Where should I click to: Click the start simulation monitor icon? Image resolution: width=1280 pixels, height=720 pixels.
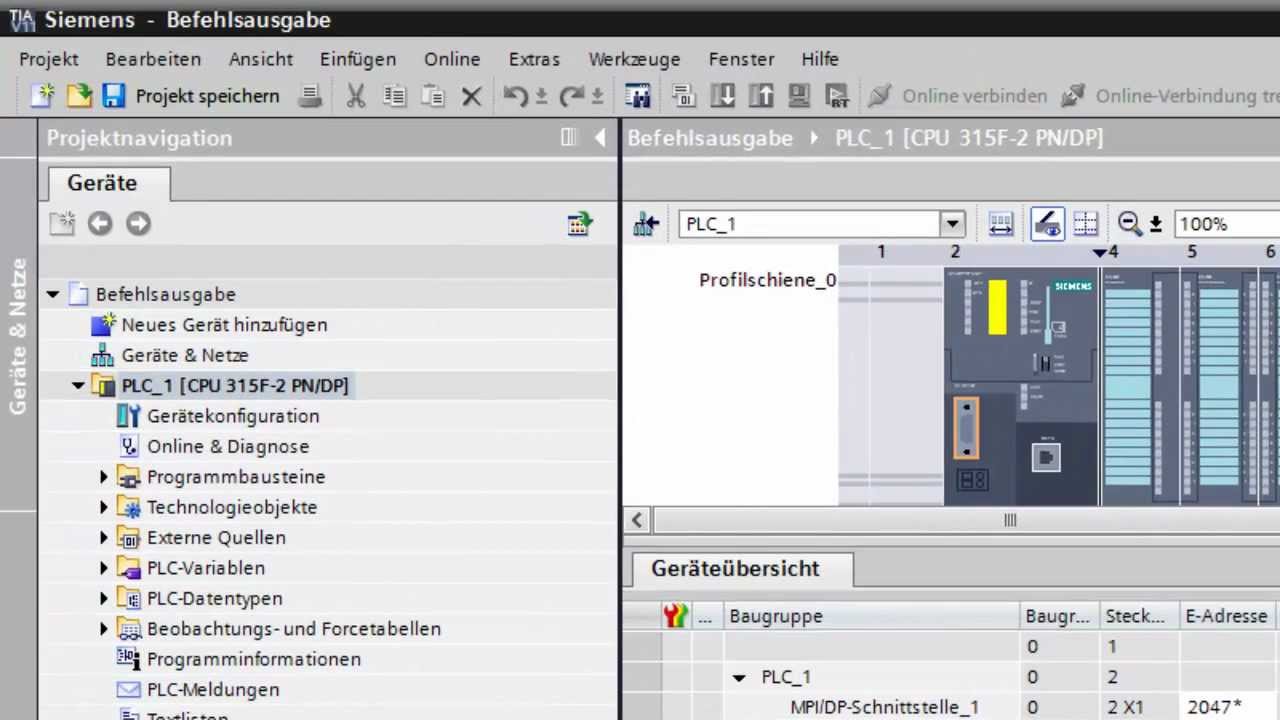click(x=799, y=96)
